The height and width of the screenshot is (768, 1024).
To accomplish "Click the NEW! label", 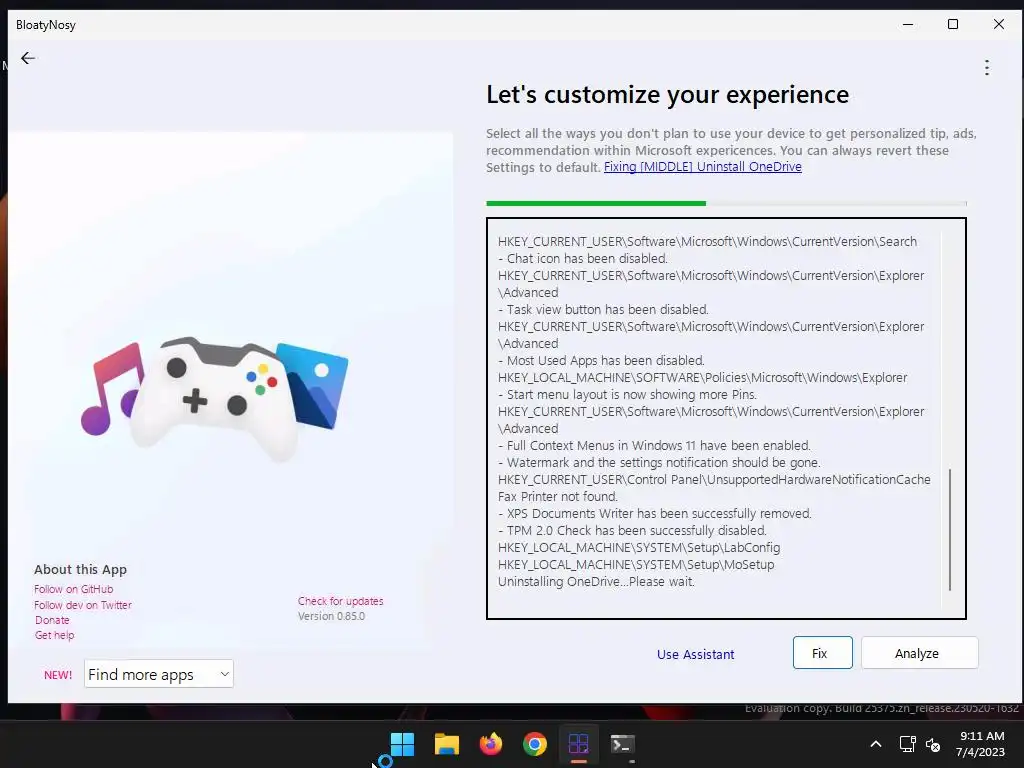I will tap(58, 675).
